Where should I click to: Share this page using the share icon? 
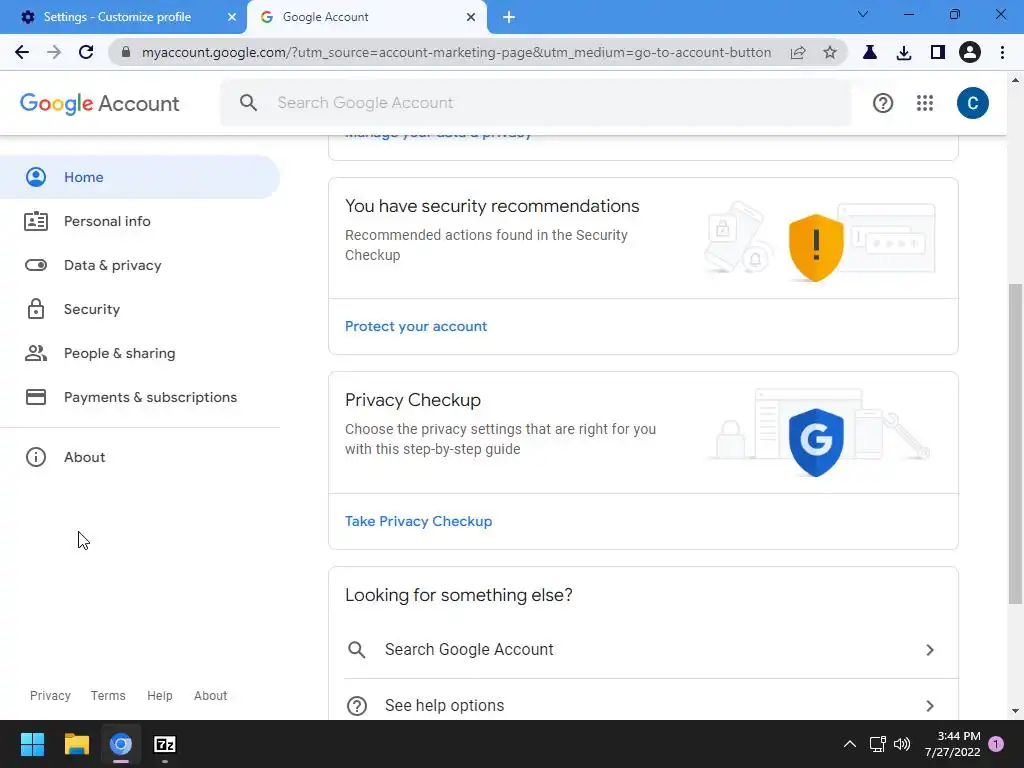[x=798, y=52]
